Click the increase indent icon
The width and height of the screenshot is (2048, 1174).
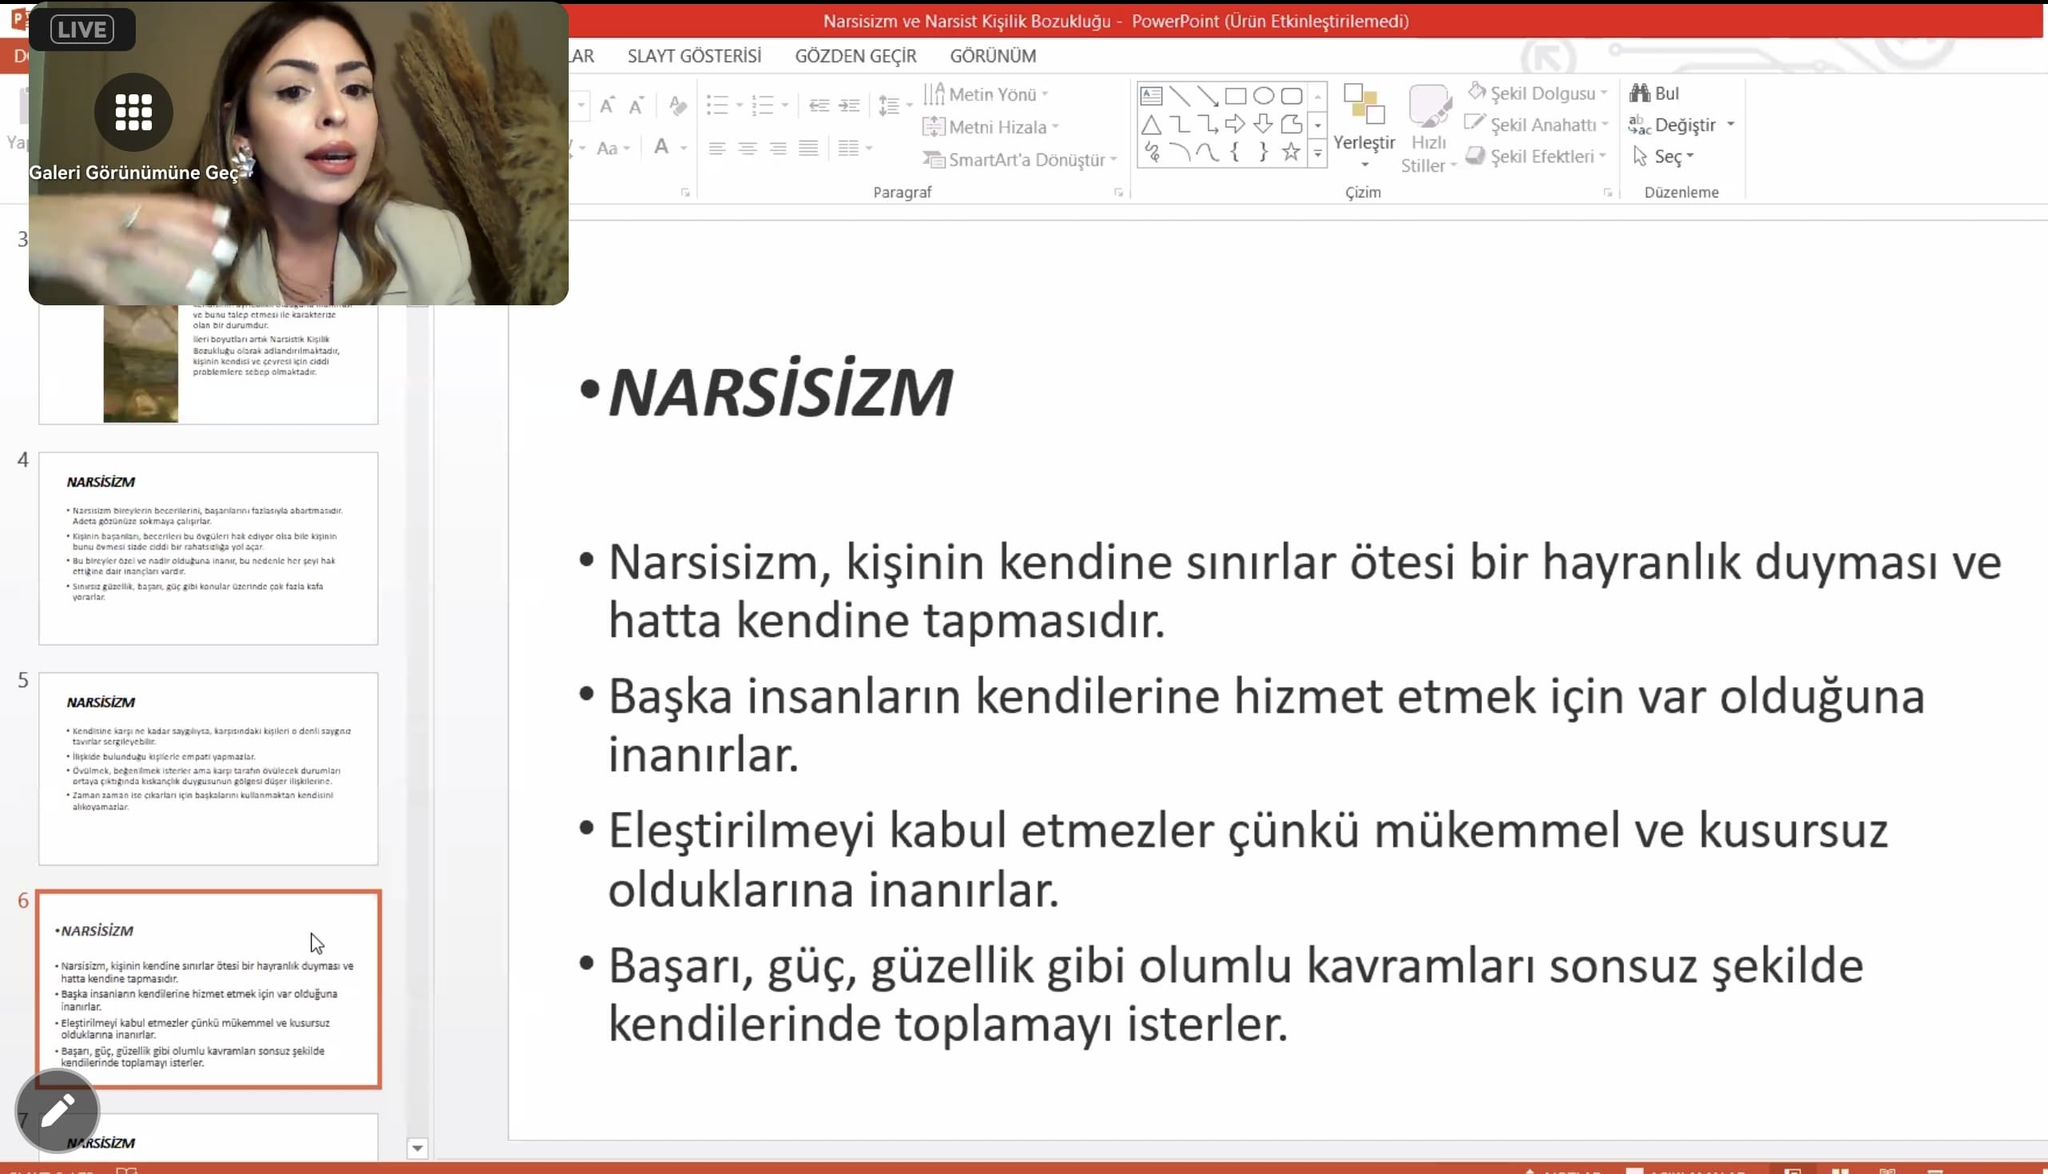coord(849,105)
